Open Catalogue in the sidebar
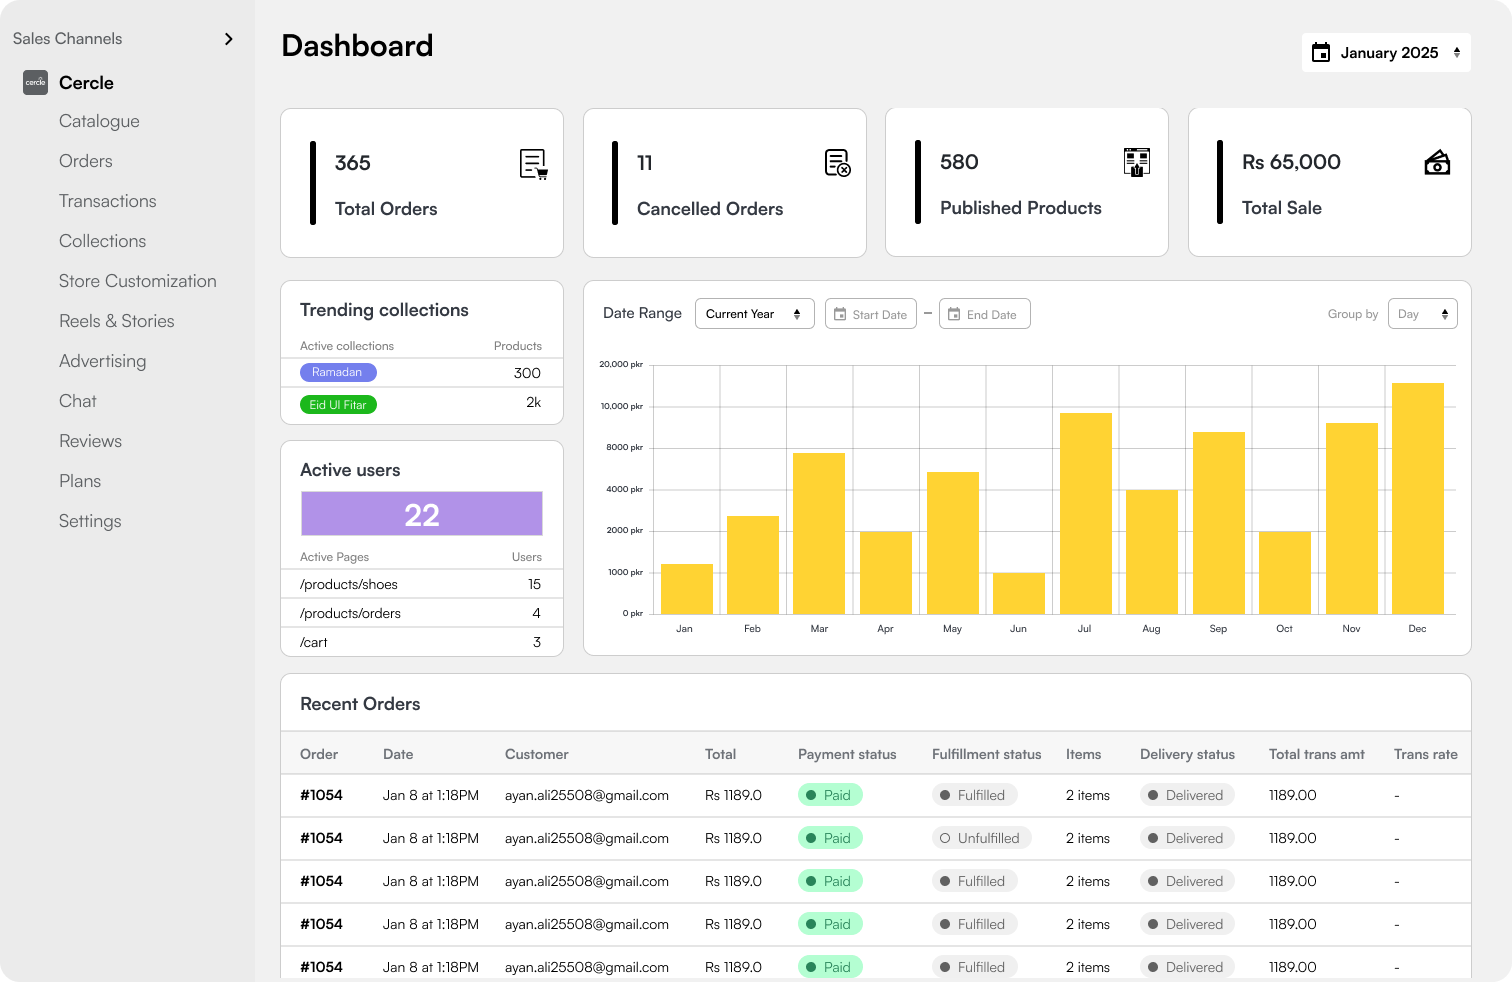 99,121
